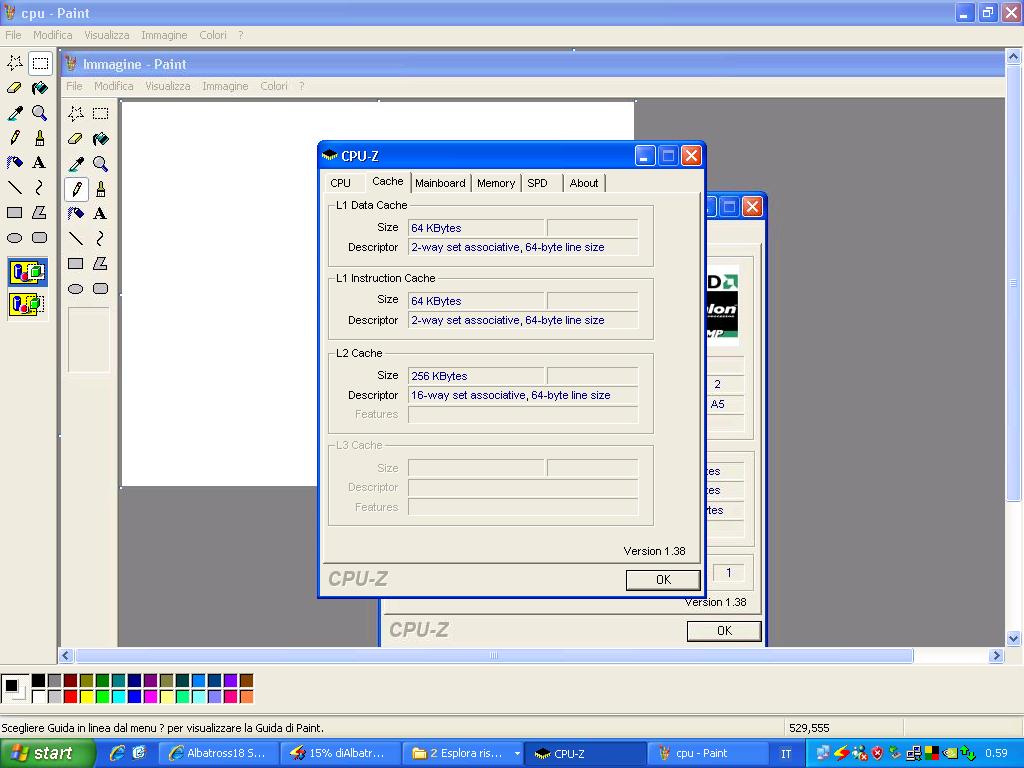Image resolution: width=1024 pixels, height=768 pixels.
Task: Select the Airbrush in the Immagine - Paint toolbox
Action: 76,214
